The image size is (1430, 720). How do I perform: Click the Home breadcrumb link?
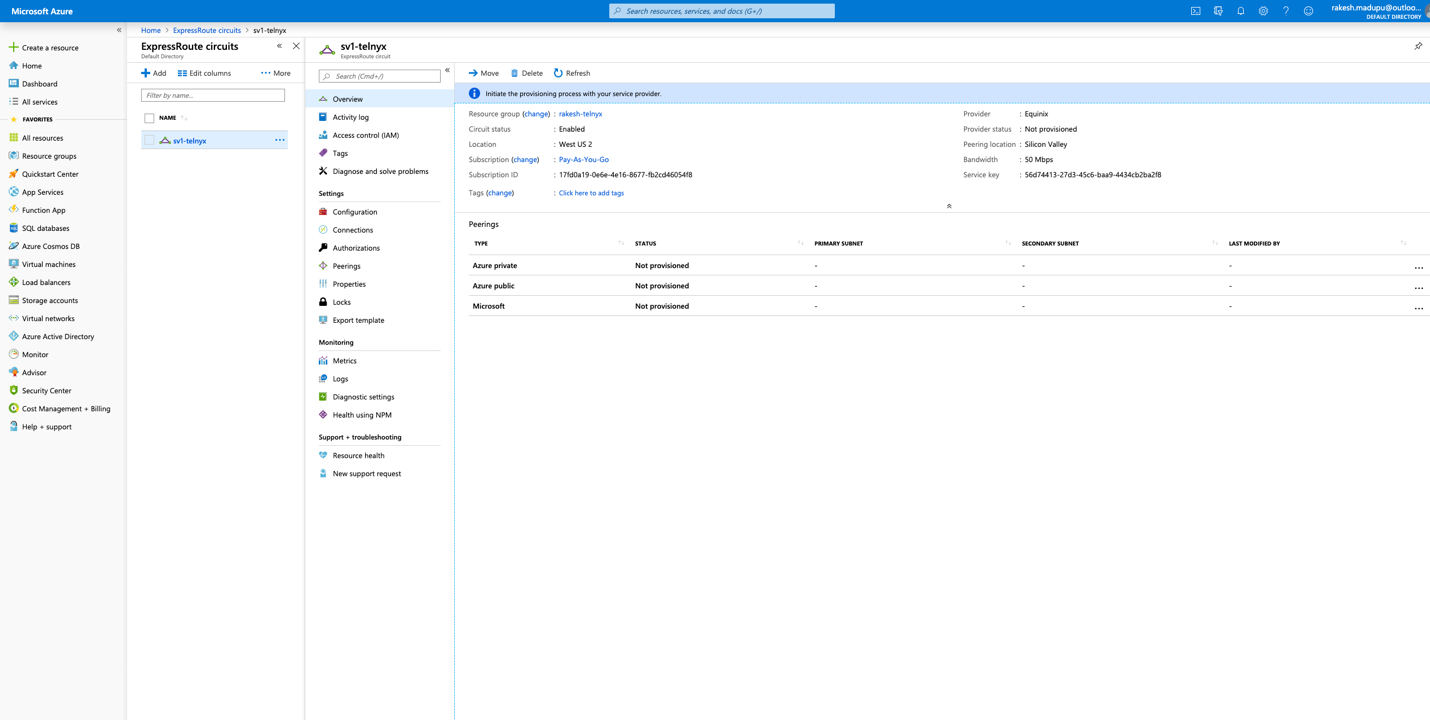pos(151,30)
